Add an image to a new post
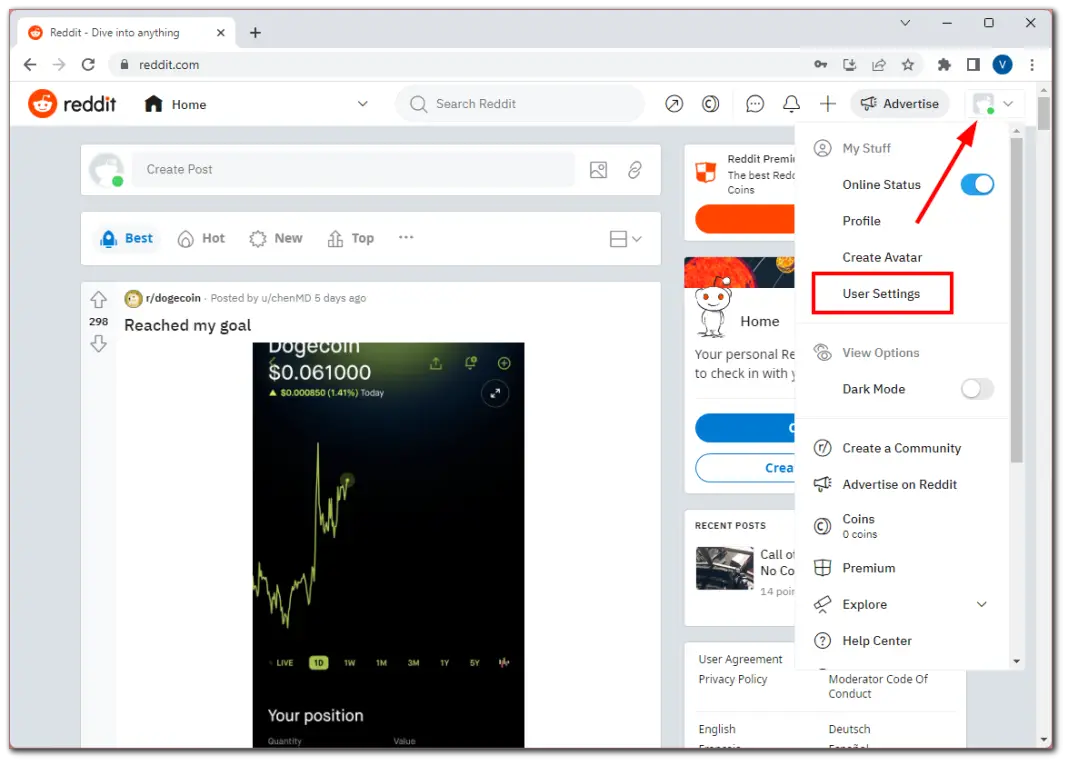1068x765 pixels. (x=598, y=170)
